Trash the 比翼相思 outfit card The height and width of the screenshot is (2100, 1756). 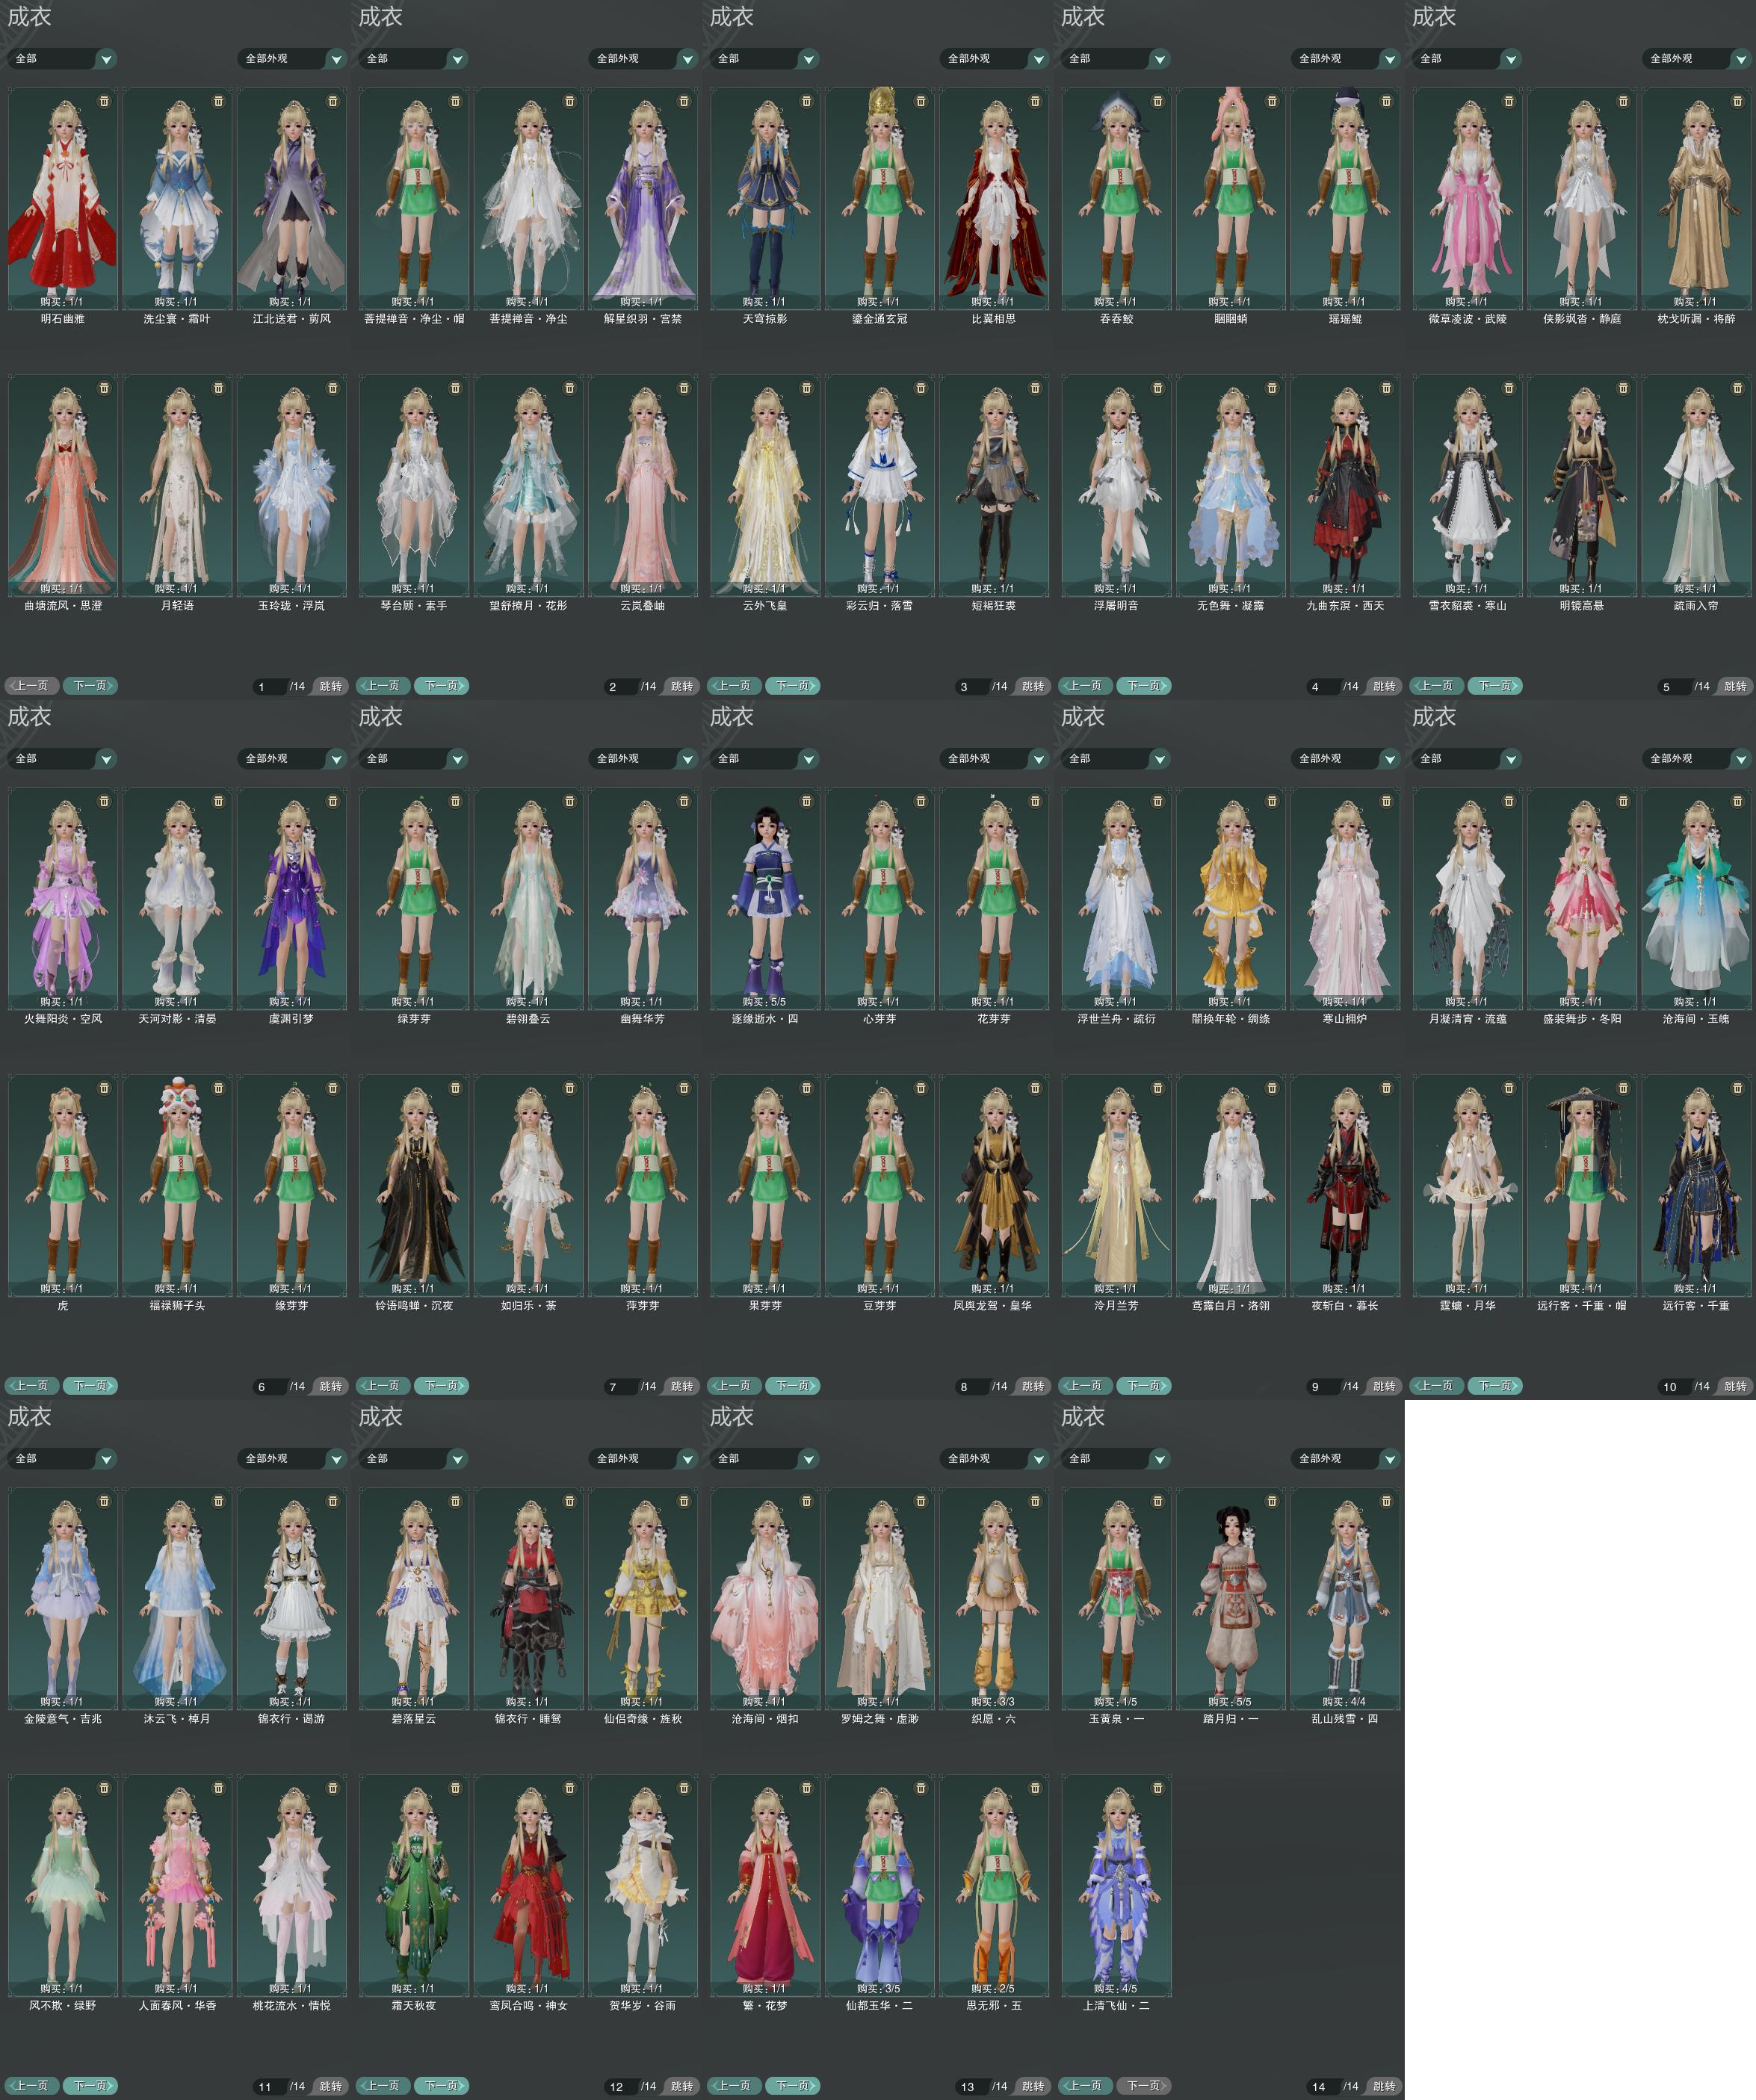point(1034,101)
